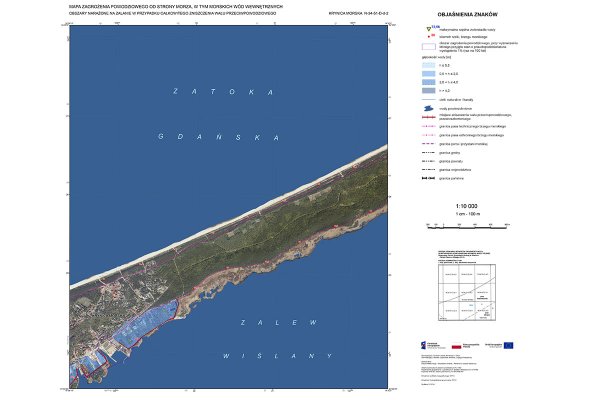Click the thin blue line legend symbol

(429, 100)
